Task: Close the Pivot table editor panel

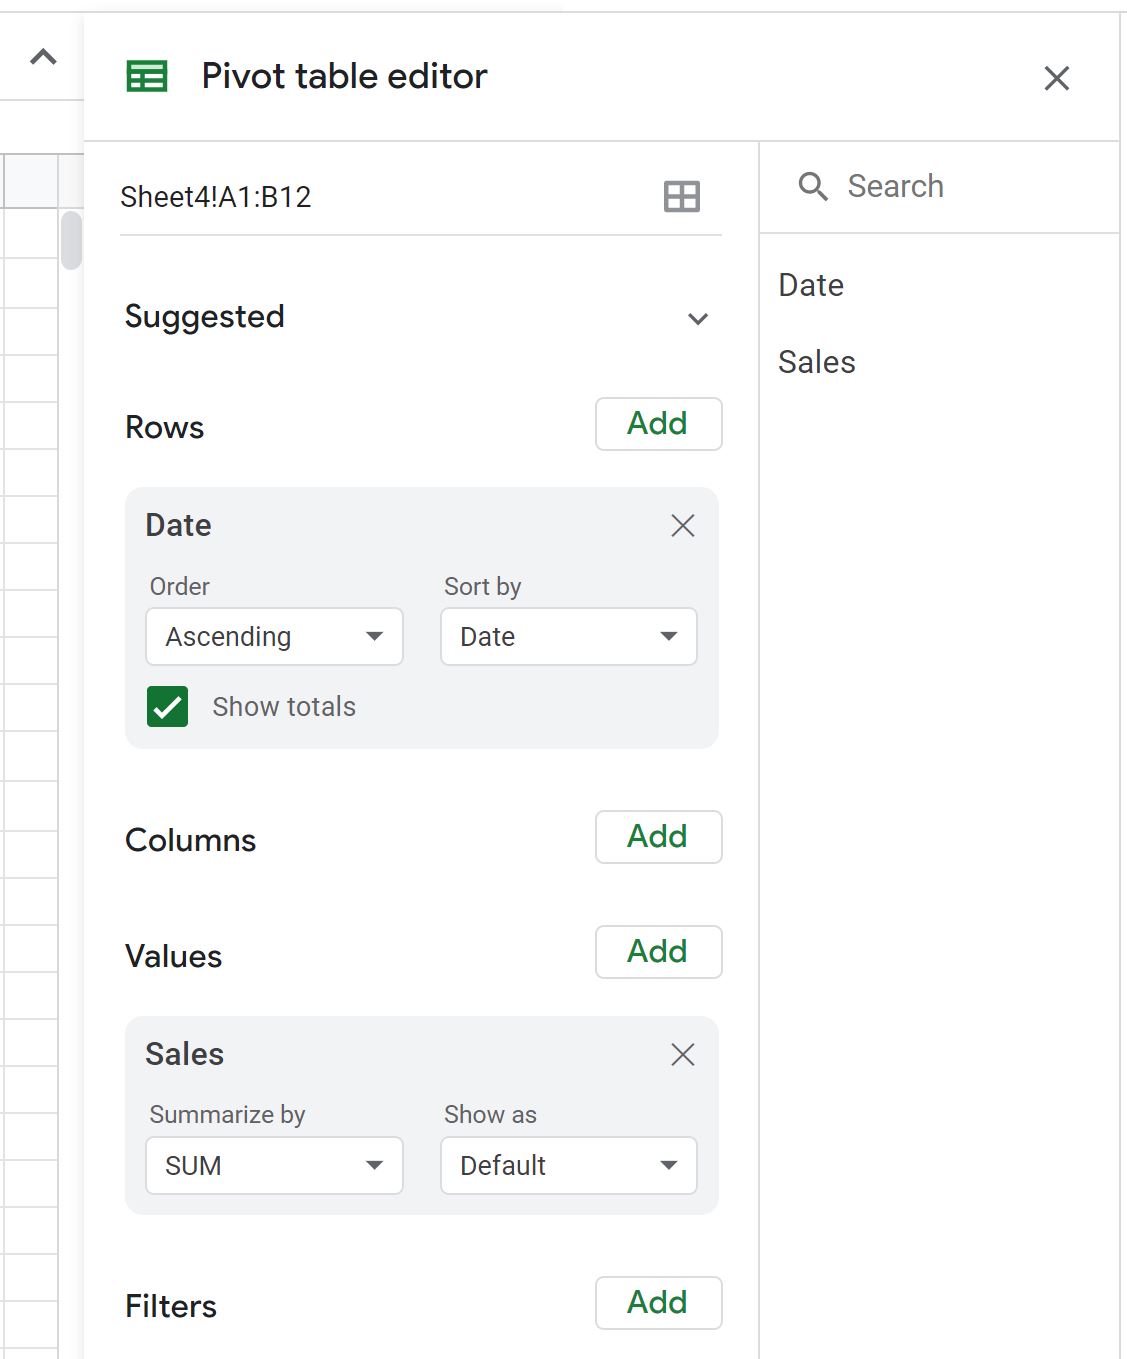Action: click(1057, 78)
